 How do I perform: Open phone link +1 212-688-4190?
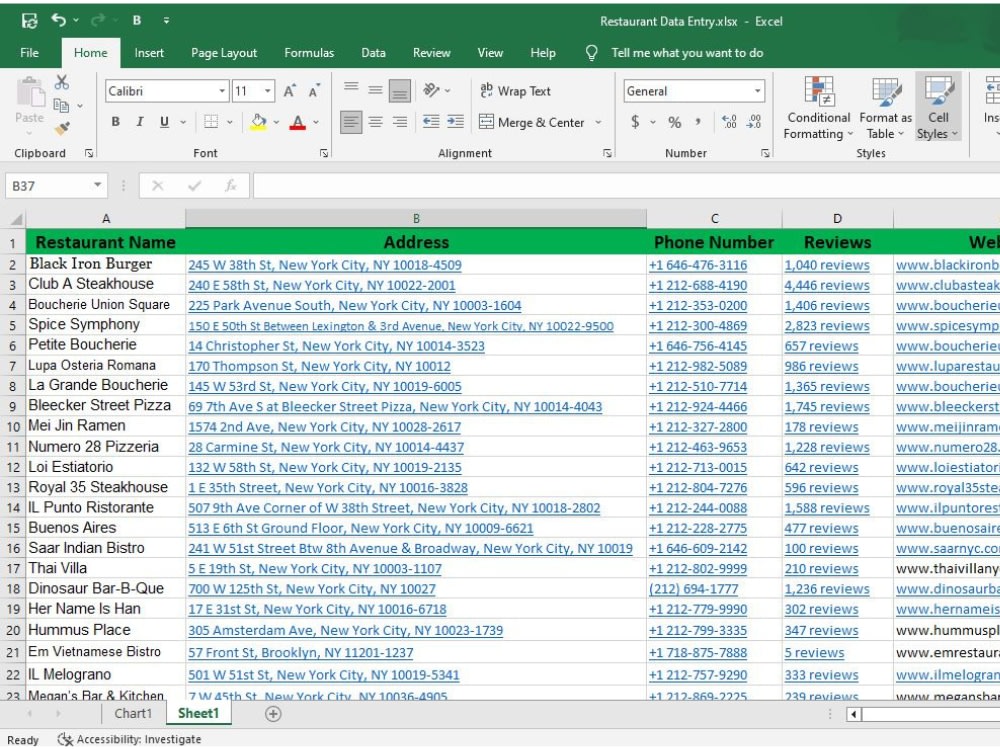click(698, 286)
